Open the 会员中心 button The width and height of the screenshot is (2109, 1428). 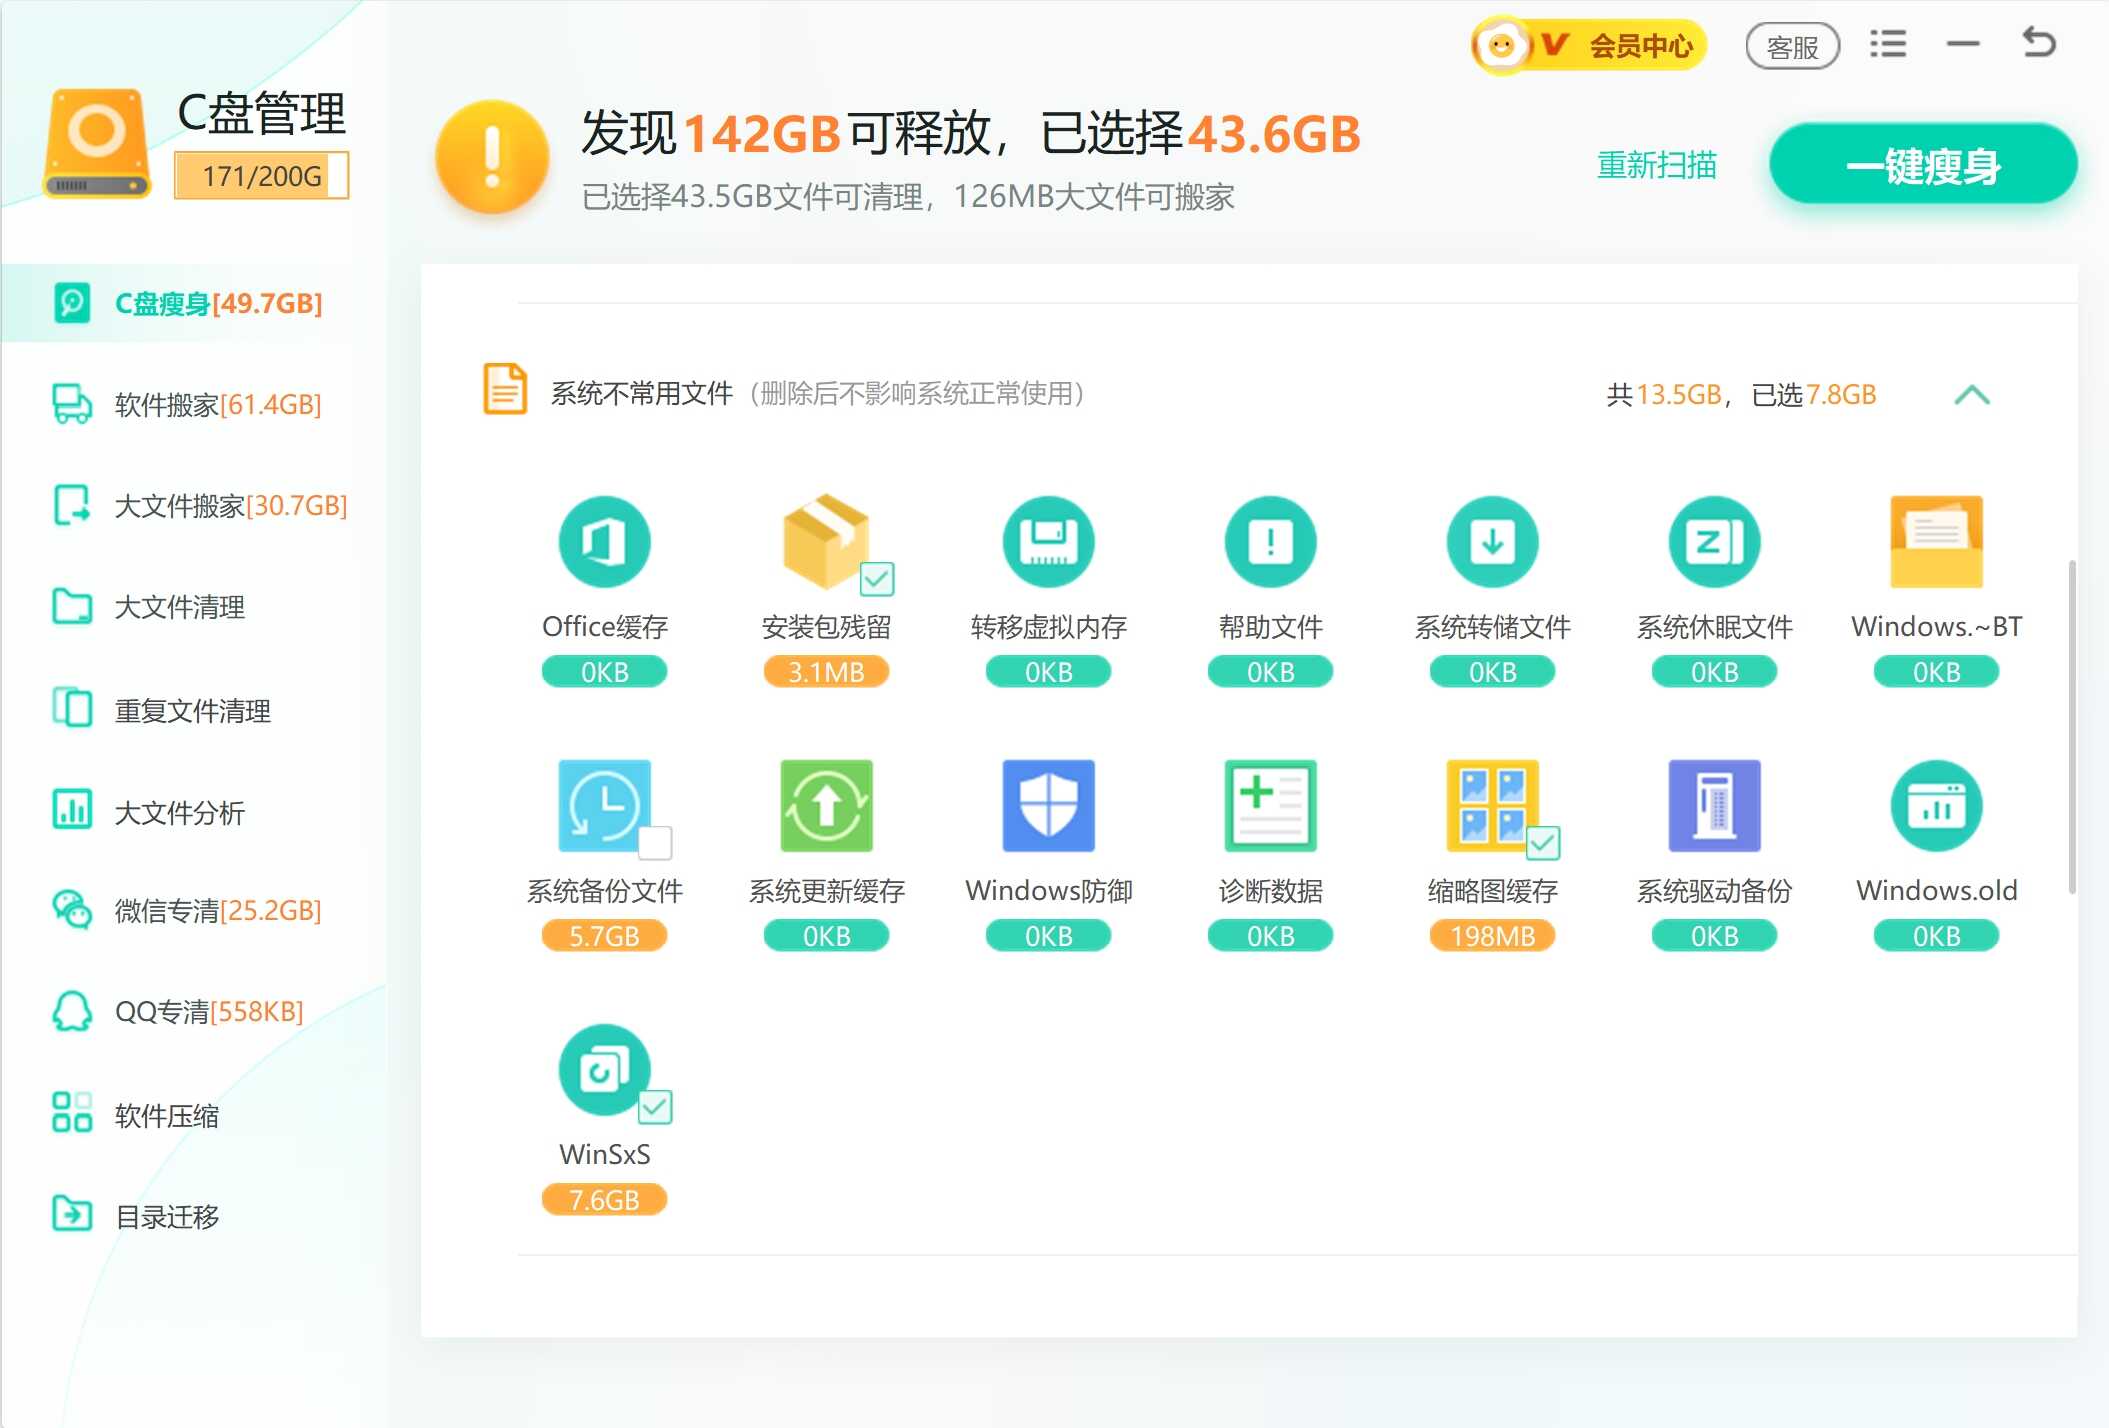(x=1588, y=45)
